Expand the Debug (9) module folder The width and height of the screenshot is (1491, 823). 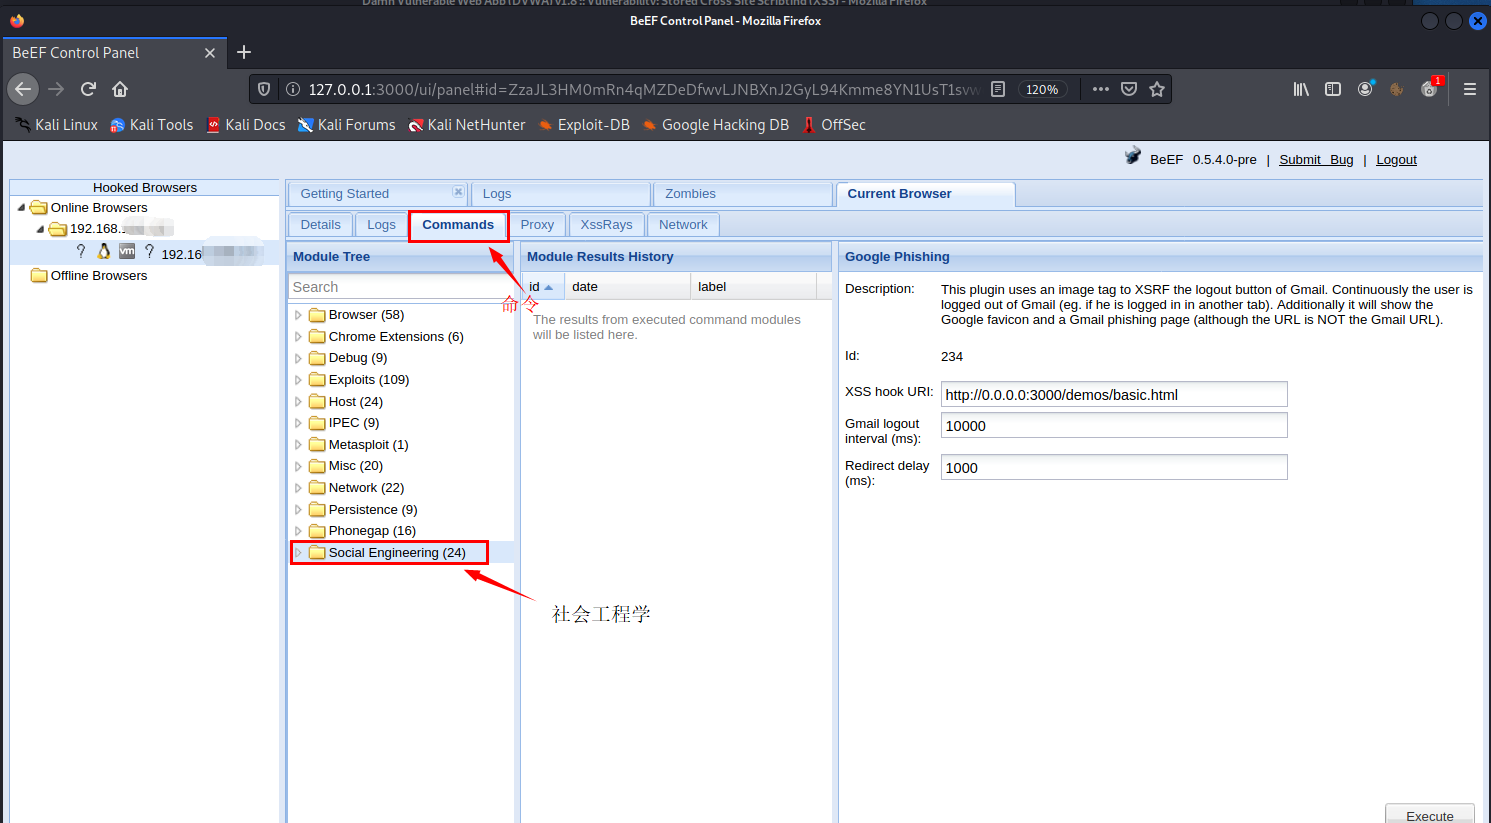(298, 358)
